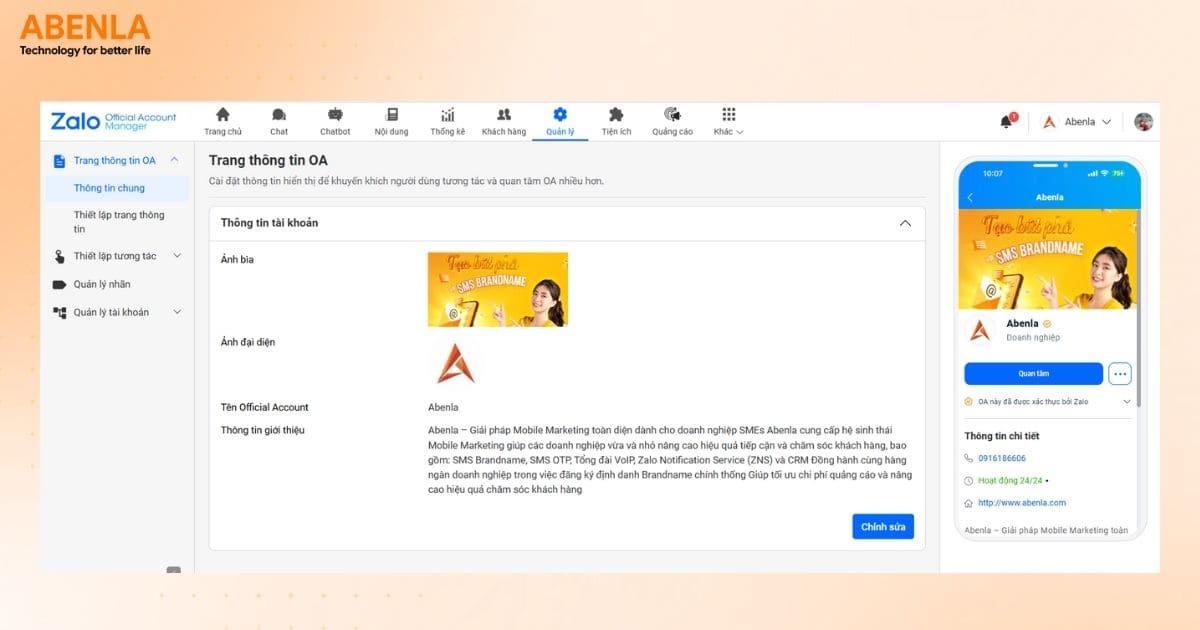The image size is (1200, 630).
Task: Expand the Quản lý tài khoản sidebar section
Action: 177,312
